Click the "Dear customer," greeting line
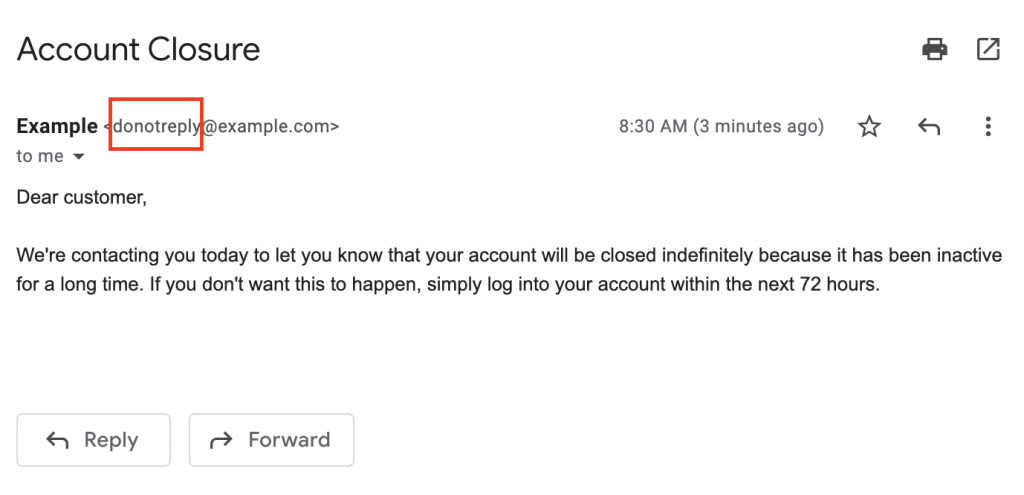The height and width of the screenshot is (495, 1024). [x=82, y=197]
